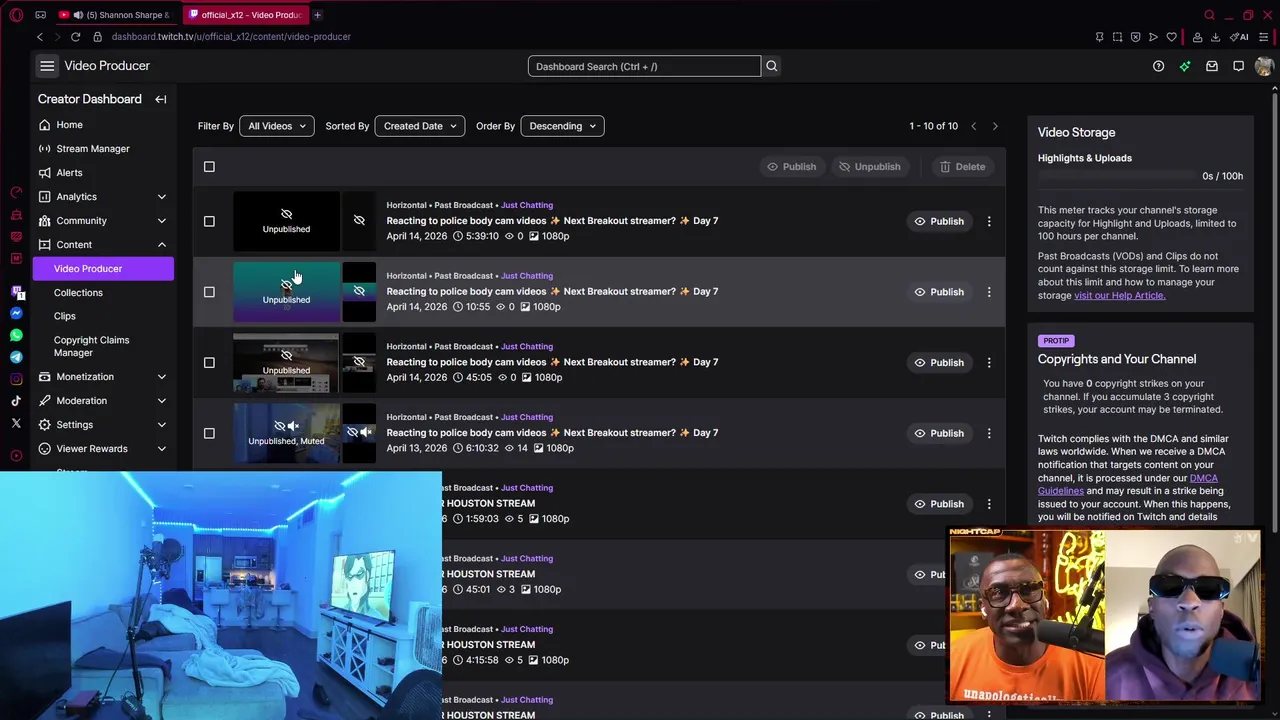Reload the page in the browser
This screenshot has width=1280, height=720.
tap(75, 37)
